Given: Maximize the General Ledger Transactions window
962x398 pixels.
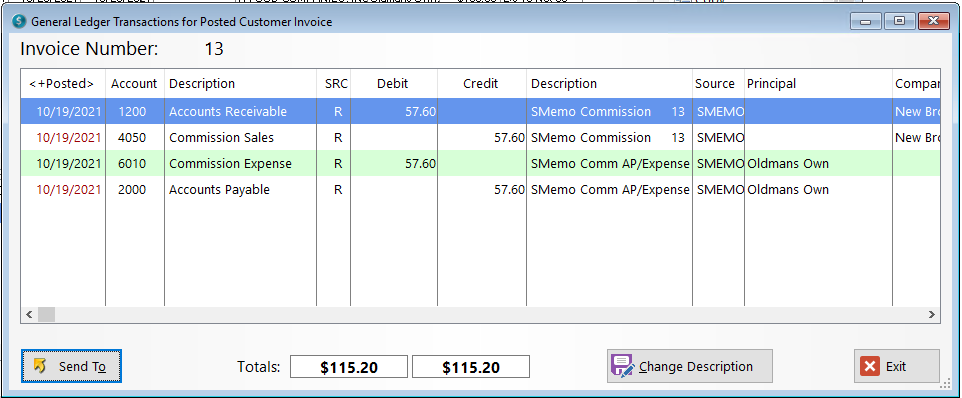Looking at the screenshot, I should (x=899, y=21).
